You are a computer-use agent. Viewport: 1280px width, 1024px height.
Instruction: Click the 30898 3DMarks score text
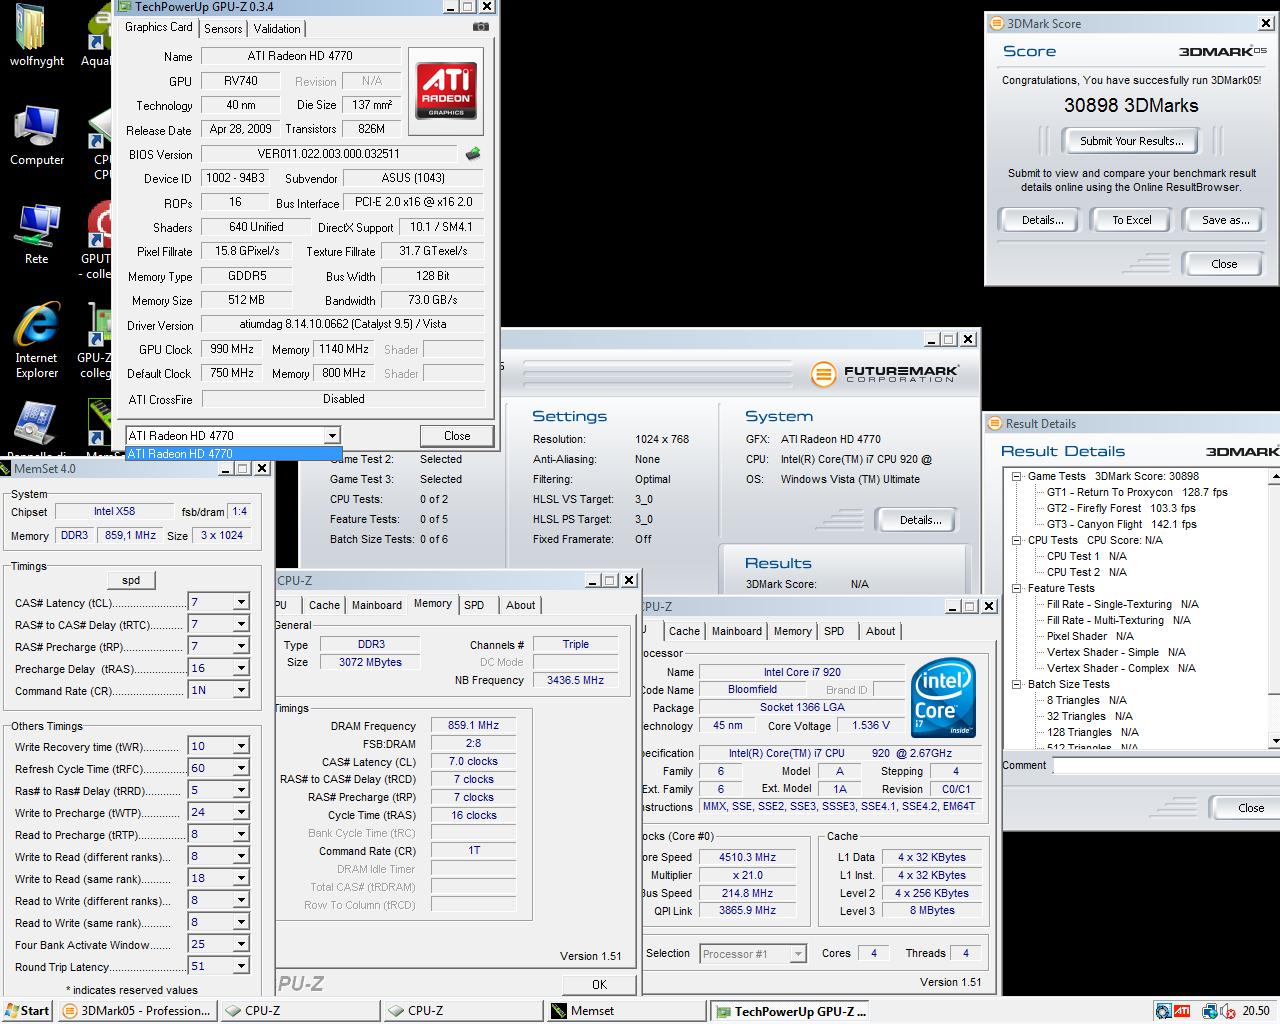pyautogui.click(x=1131, y=106)
